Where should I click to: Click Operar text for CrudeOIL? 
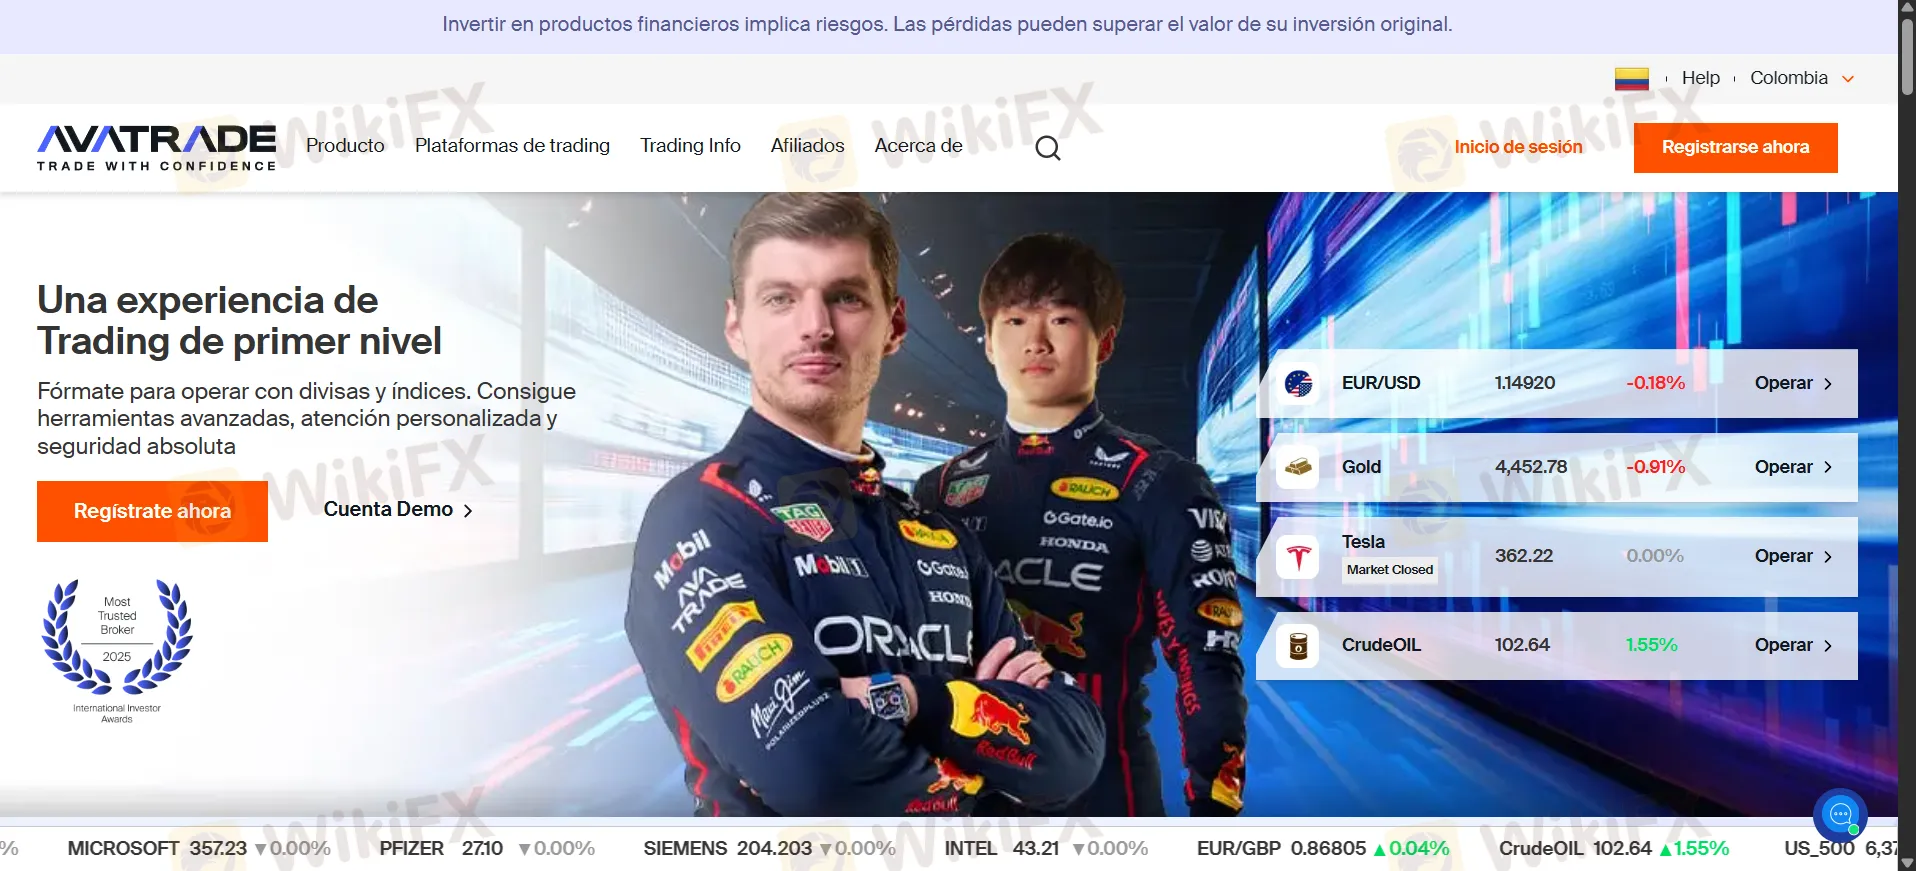pos(1783,645)
